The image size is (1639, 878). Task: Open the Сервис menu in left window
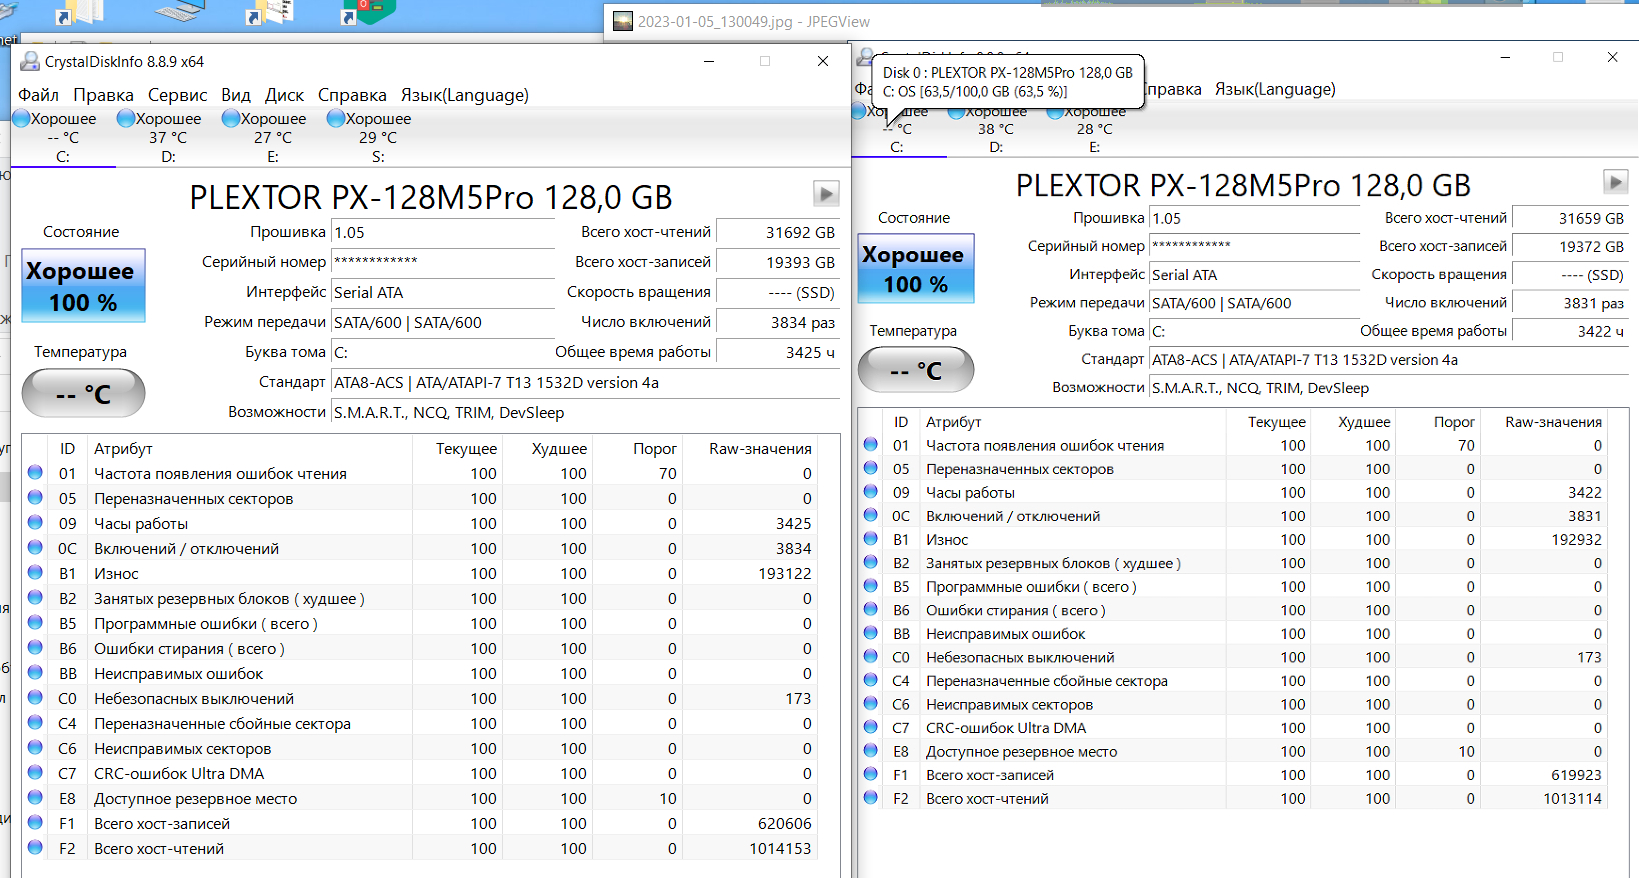(177, 95)
